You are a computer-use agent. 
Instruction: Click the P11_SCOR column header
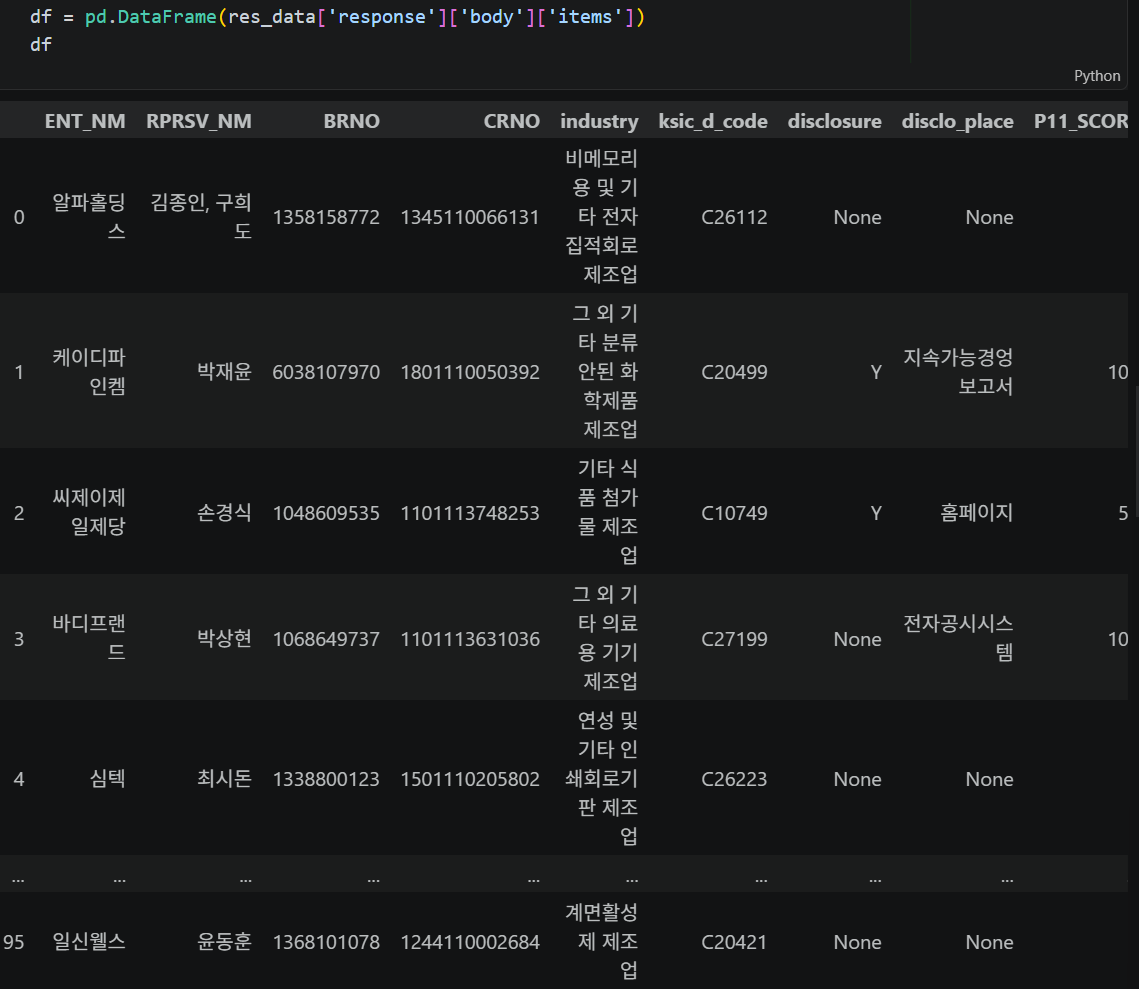(x=1081, y=121)
